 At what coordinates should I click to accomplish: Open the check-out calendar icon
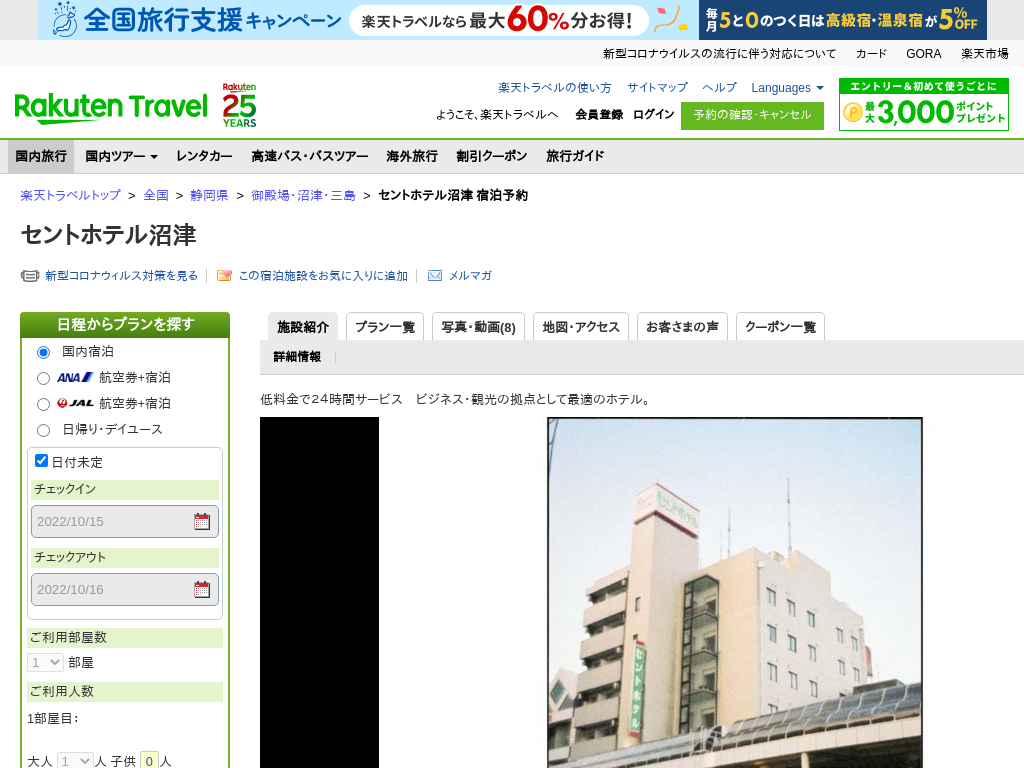click(202, 589)
